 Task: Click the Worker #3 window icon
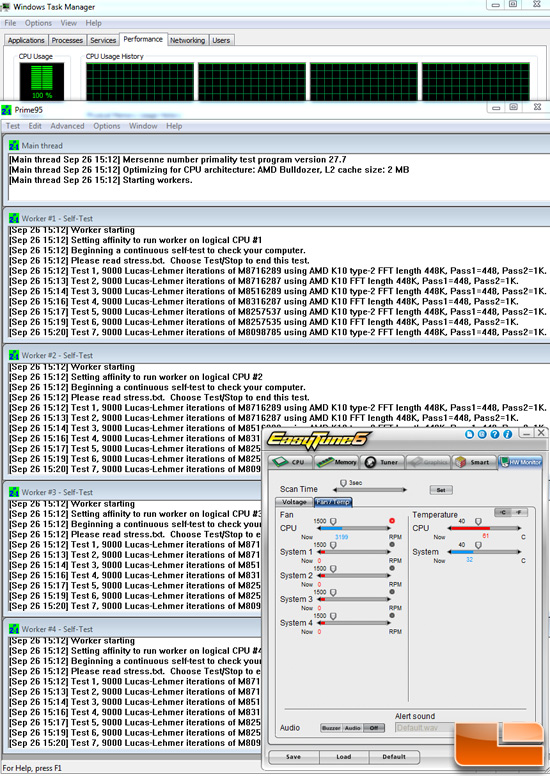pyautogui.click(x=14, y=492)
